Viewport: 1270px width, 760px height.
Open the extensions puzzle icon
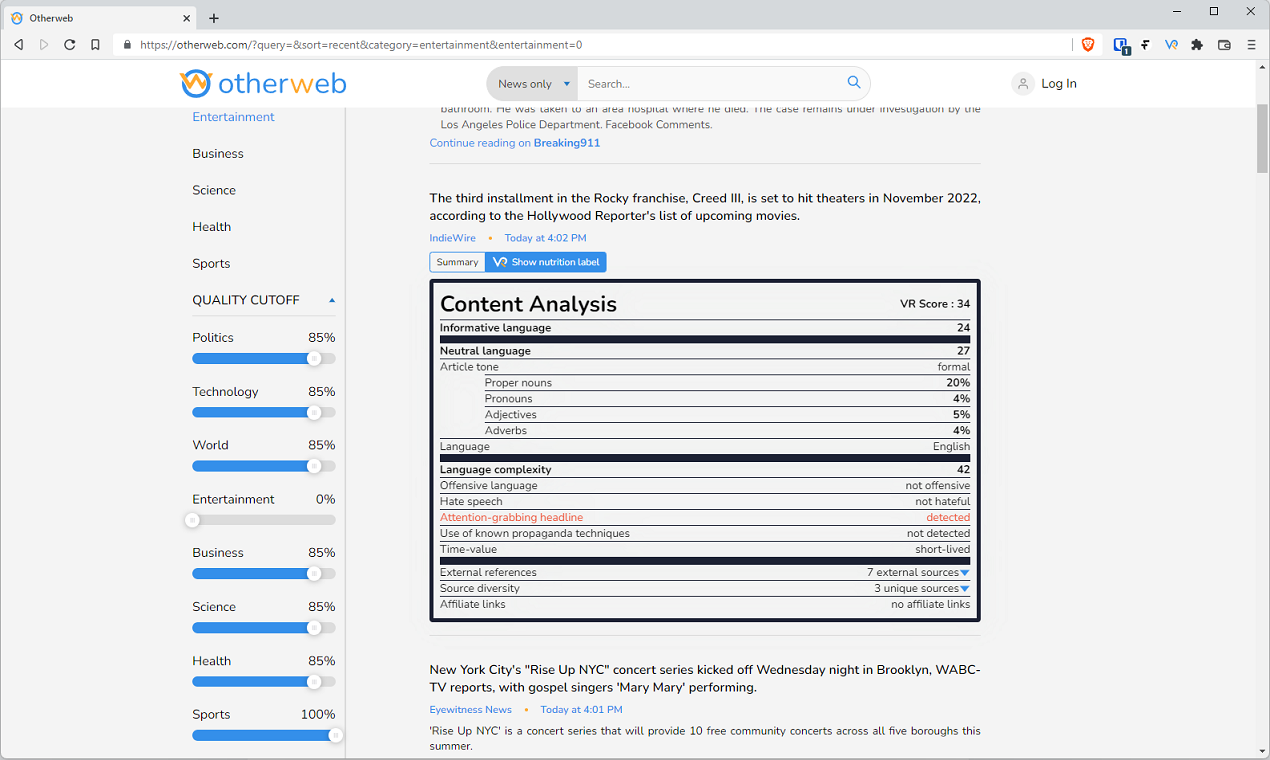click(1197, 45)
